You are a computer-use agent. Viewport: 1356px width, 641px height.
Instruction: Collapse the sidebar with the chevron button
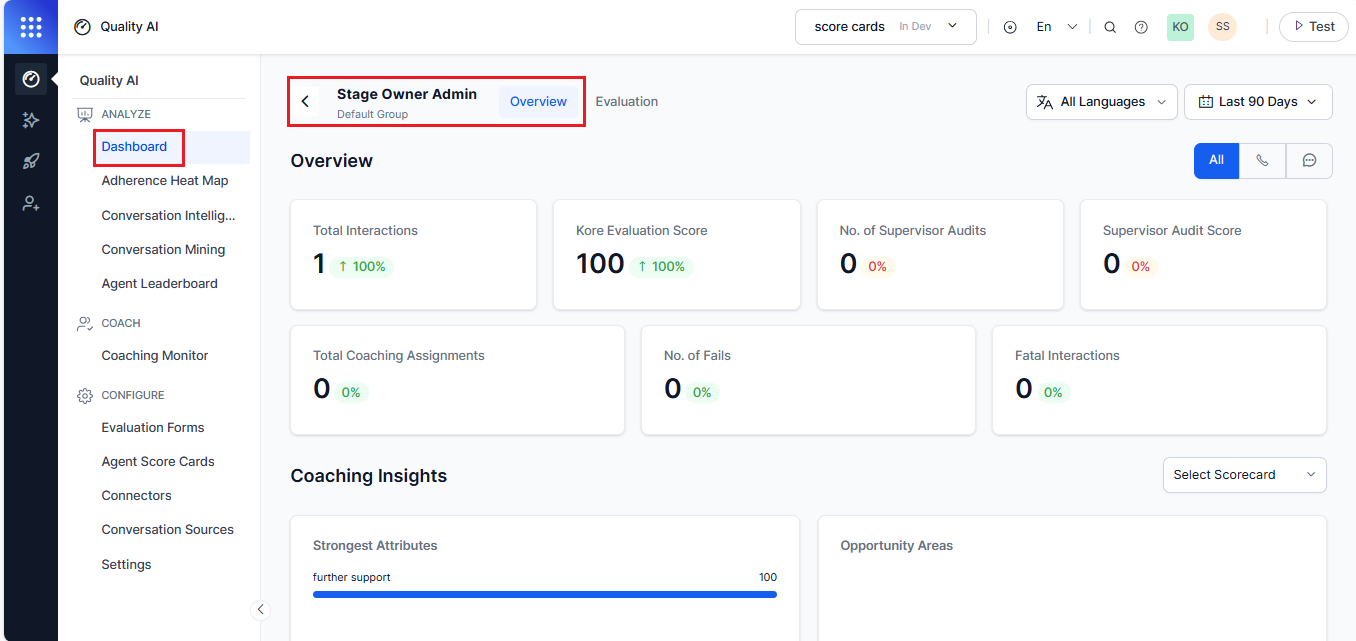pyautogui.click(x=260, y=610)
